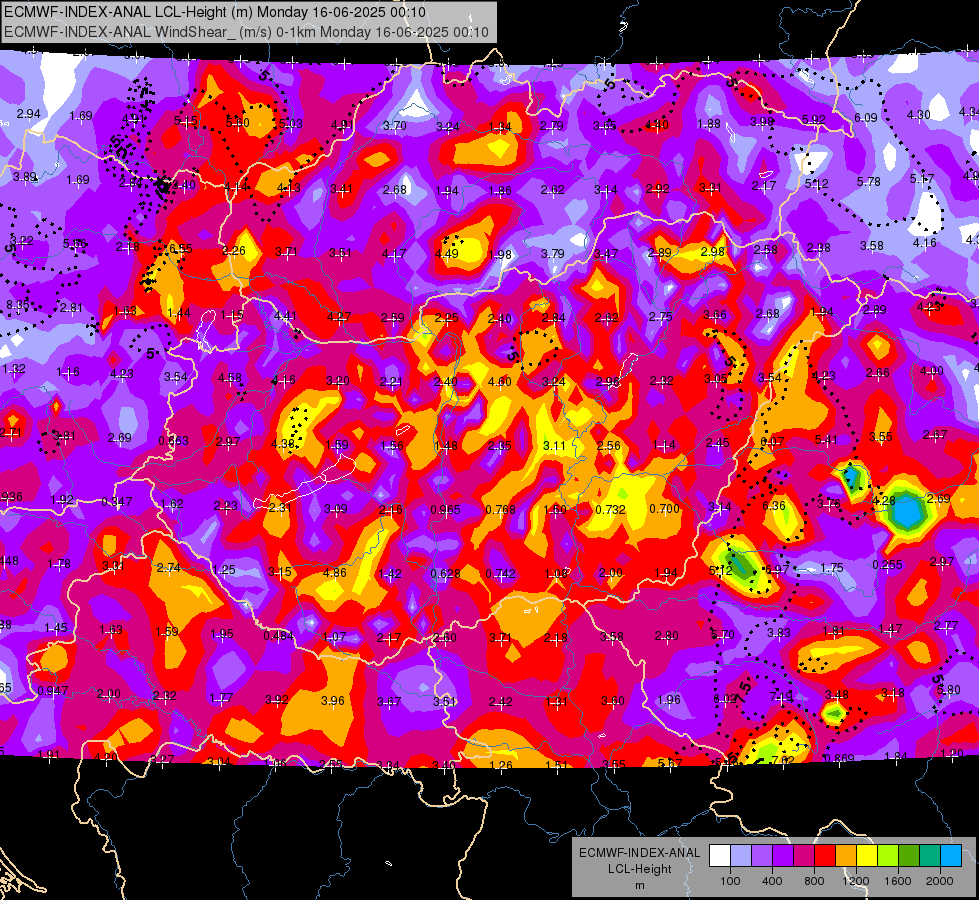Click the wind shear value 0.347

(117, 502)
